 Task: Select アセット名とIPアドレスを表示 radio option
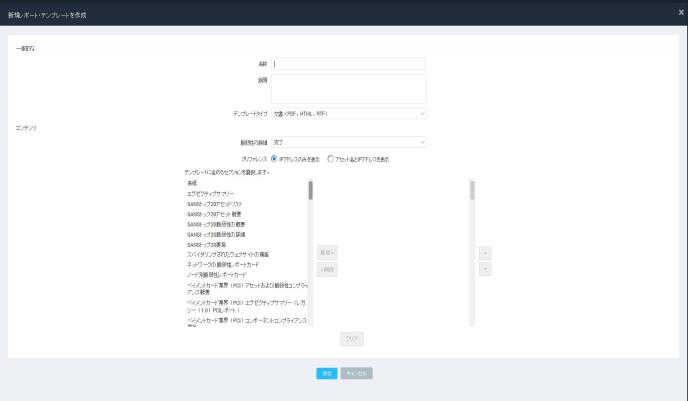[x=330, y=159]
